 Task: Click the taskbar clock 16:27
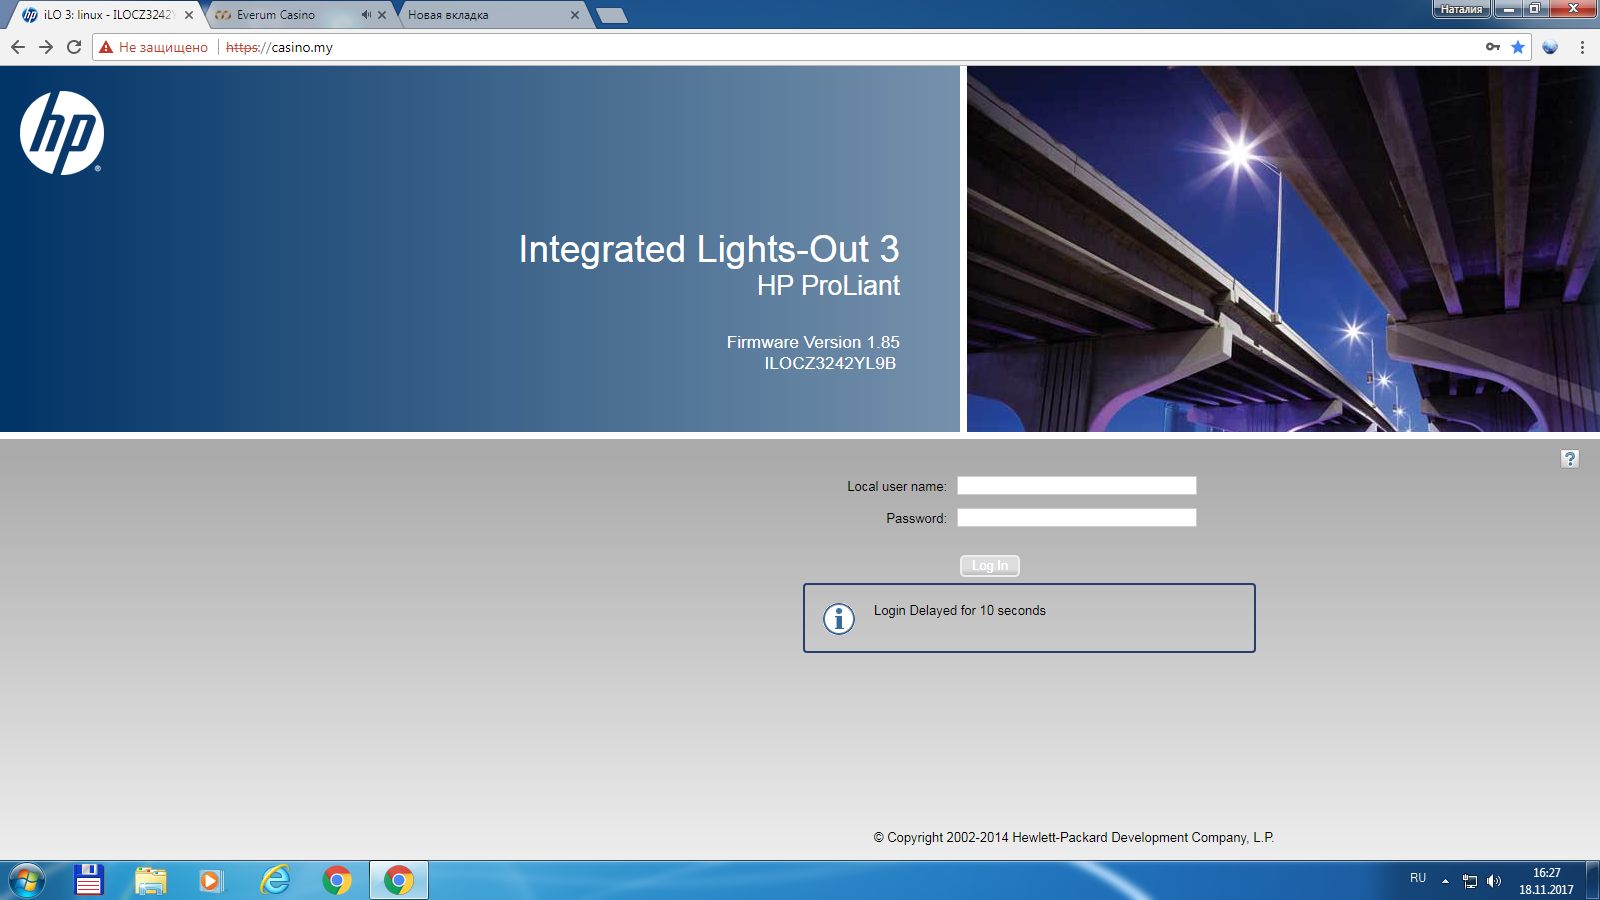(1546, 873)
